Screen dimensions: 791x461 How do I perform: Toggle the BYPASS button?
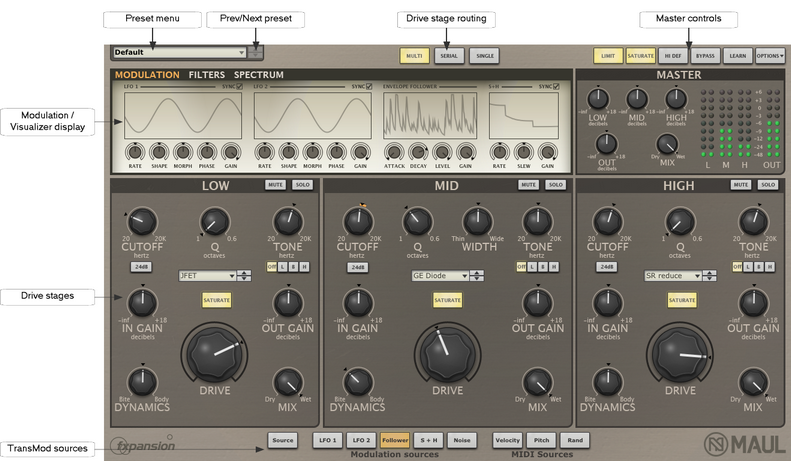pyautogui.click(x=705, y=56)
